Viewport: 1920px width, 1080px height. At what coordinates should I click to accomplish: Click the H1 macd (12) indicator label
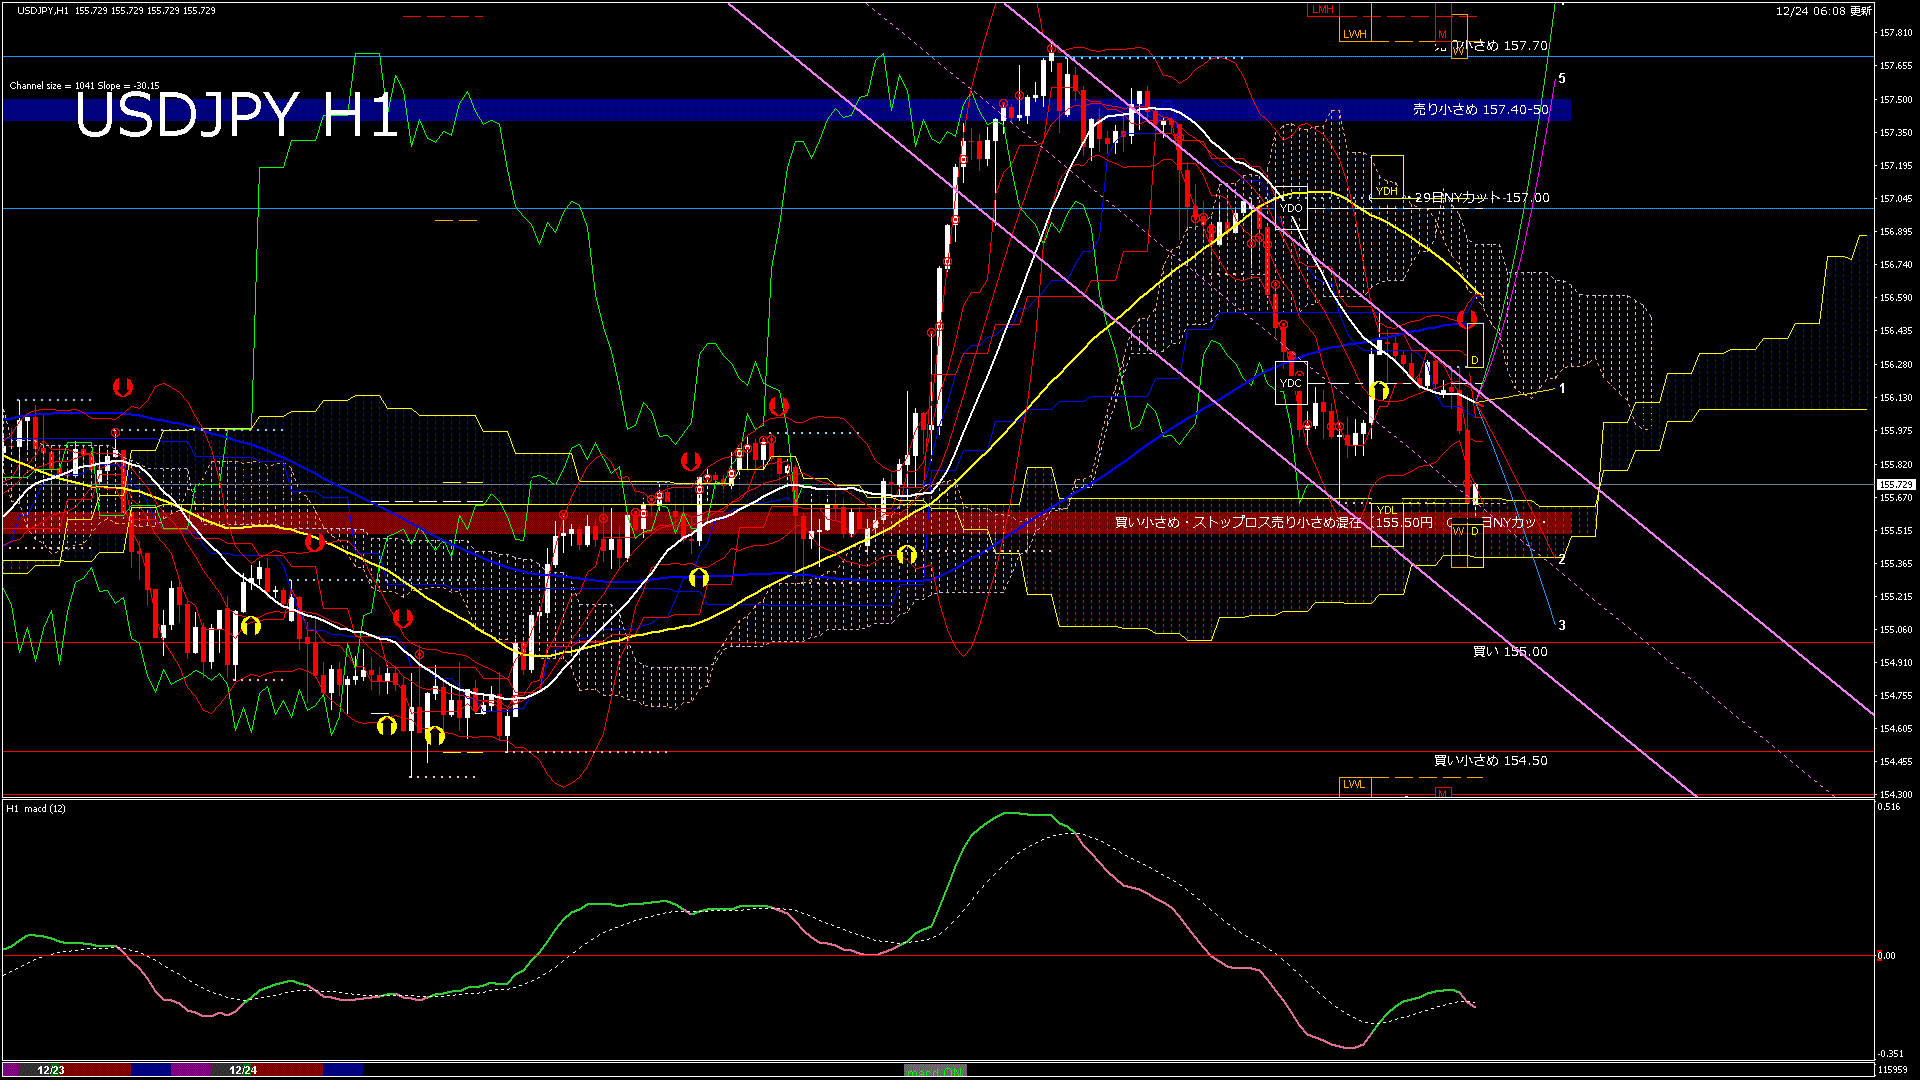[x=36, y=808]
